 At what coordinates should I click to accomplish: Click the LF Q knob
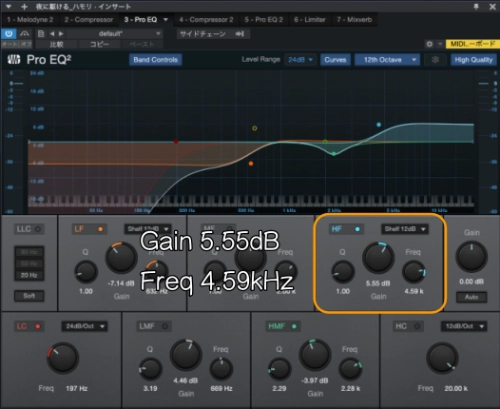point(86,272)
